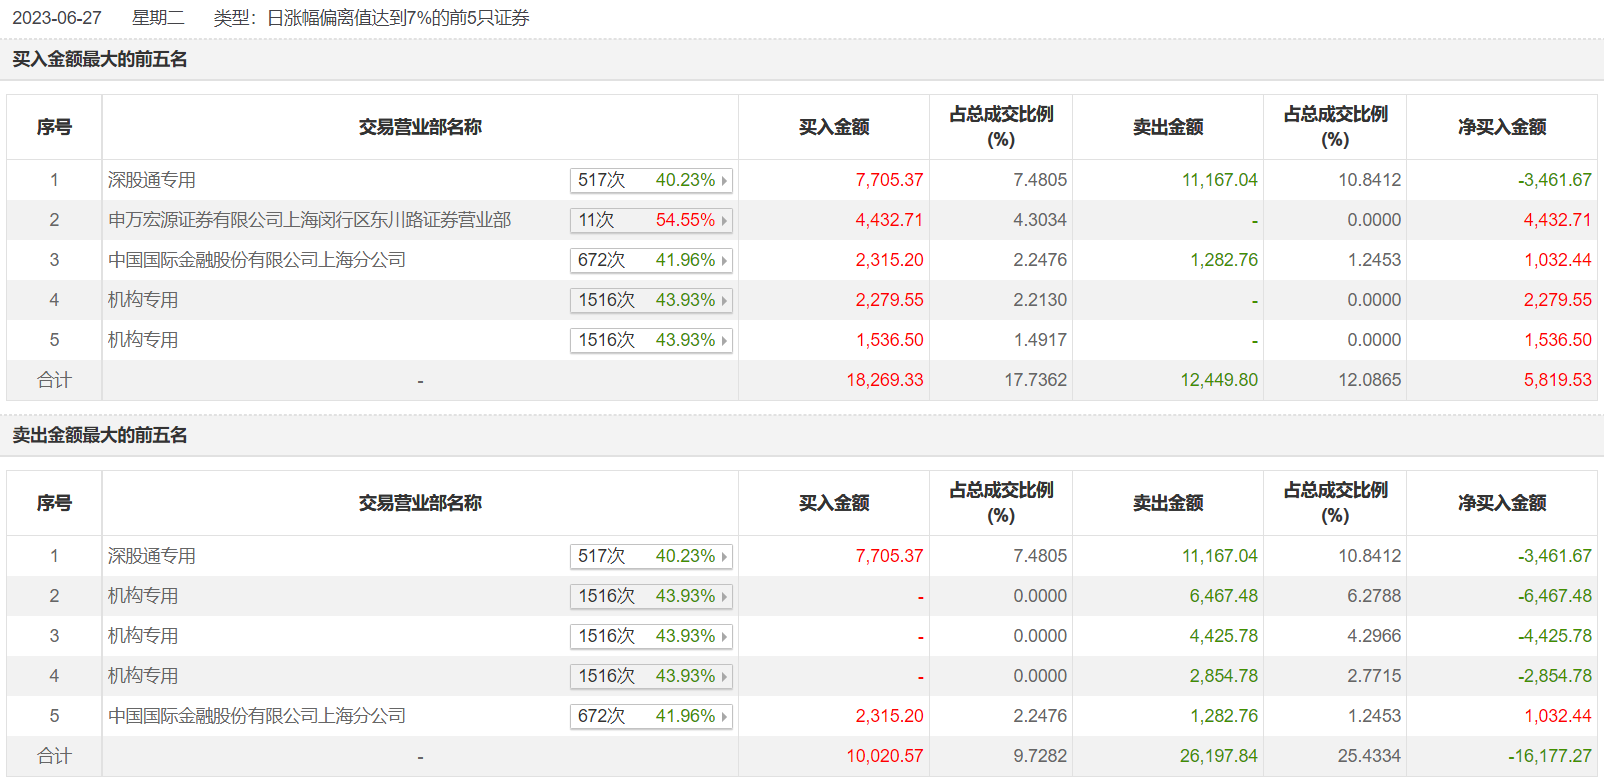1604x782 pixels.
Task: Select the 卖出金额最大的前五名 section heading
Action: click(x=100, y=435)
